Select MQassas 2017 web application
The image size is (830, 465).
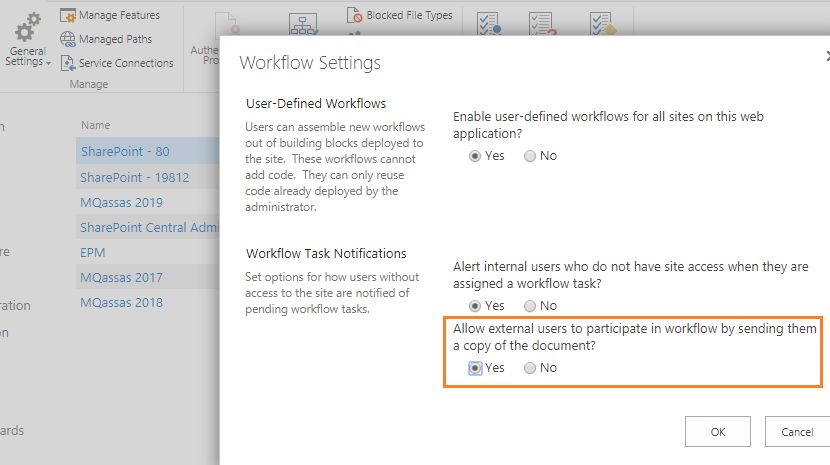(x=121, y=278)
